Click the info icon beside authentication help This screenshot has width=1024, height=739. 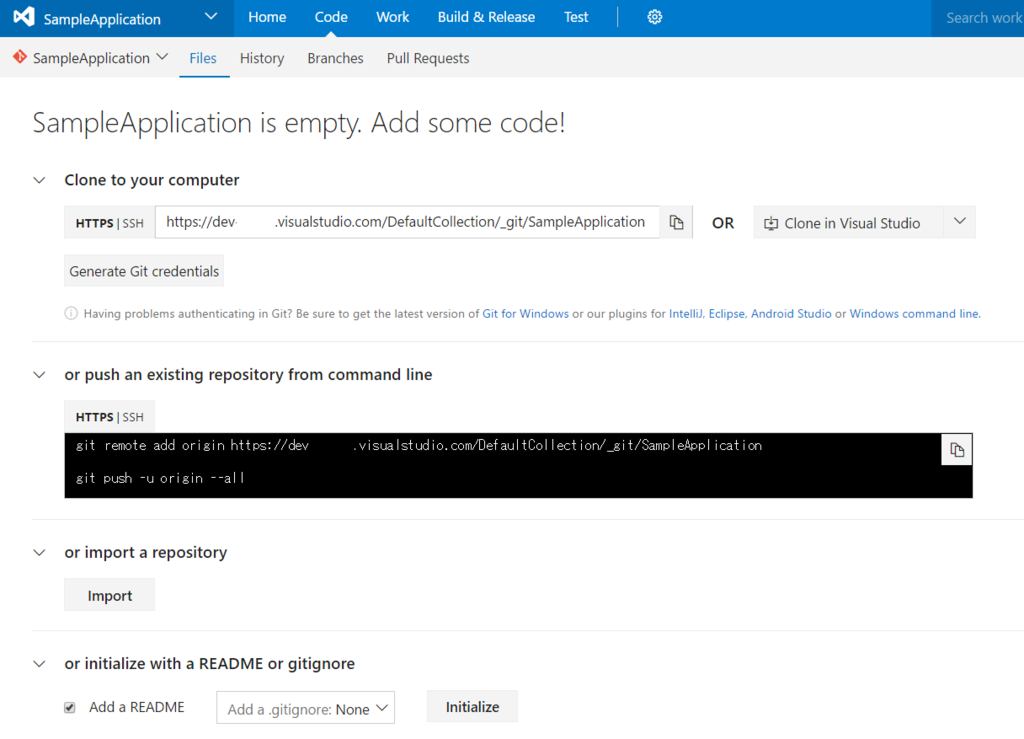[71, 313]
